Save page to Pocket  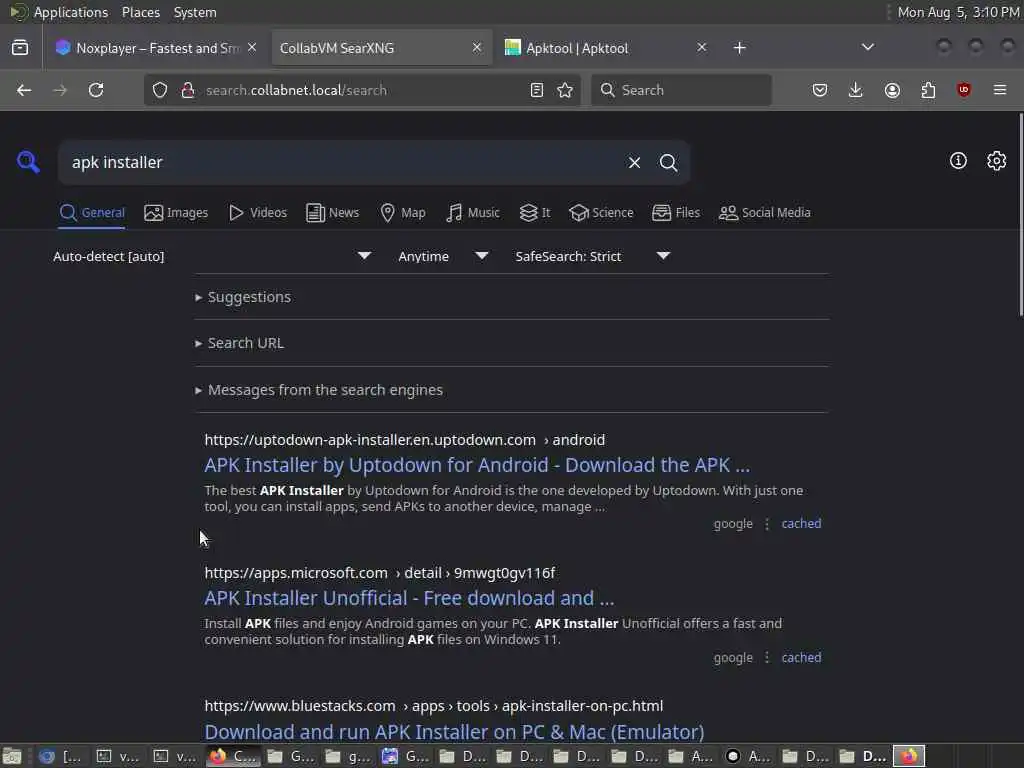point(820,90)
